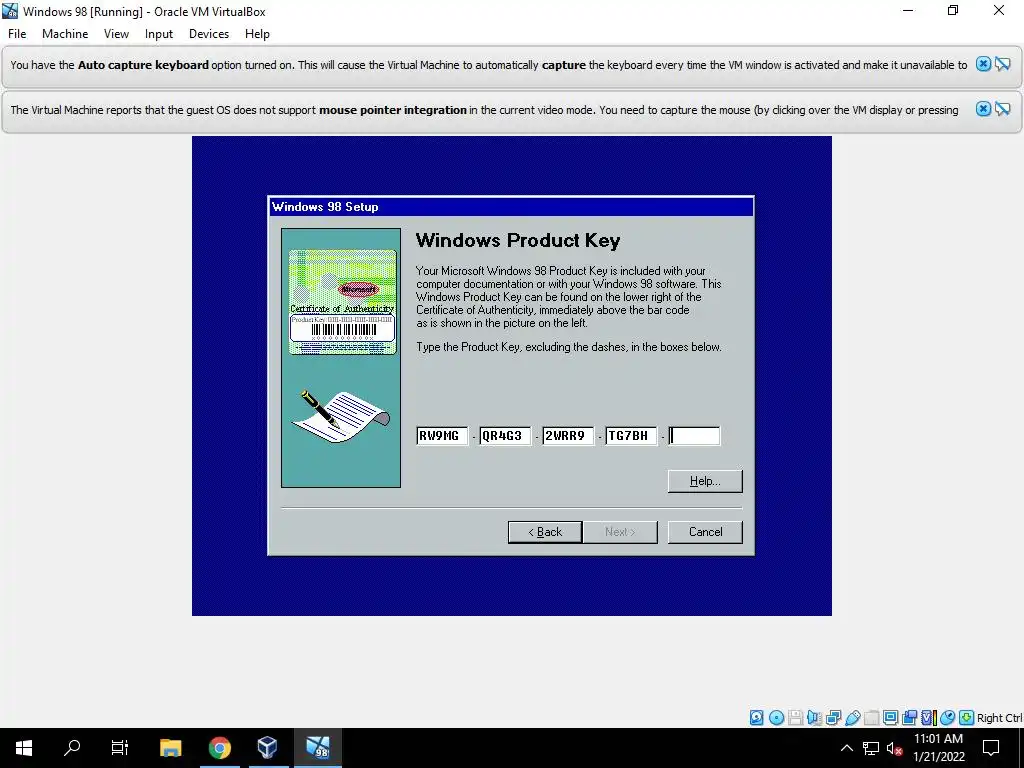The image size is (1024, 768).
Task: Open the Input menu
Action: coord(159,34)
